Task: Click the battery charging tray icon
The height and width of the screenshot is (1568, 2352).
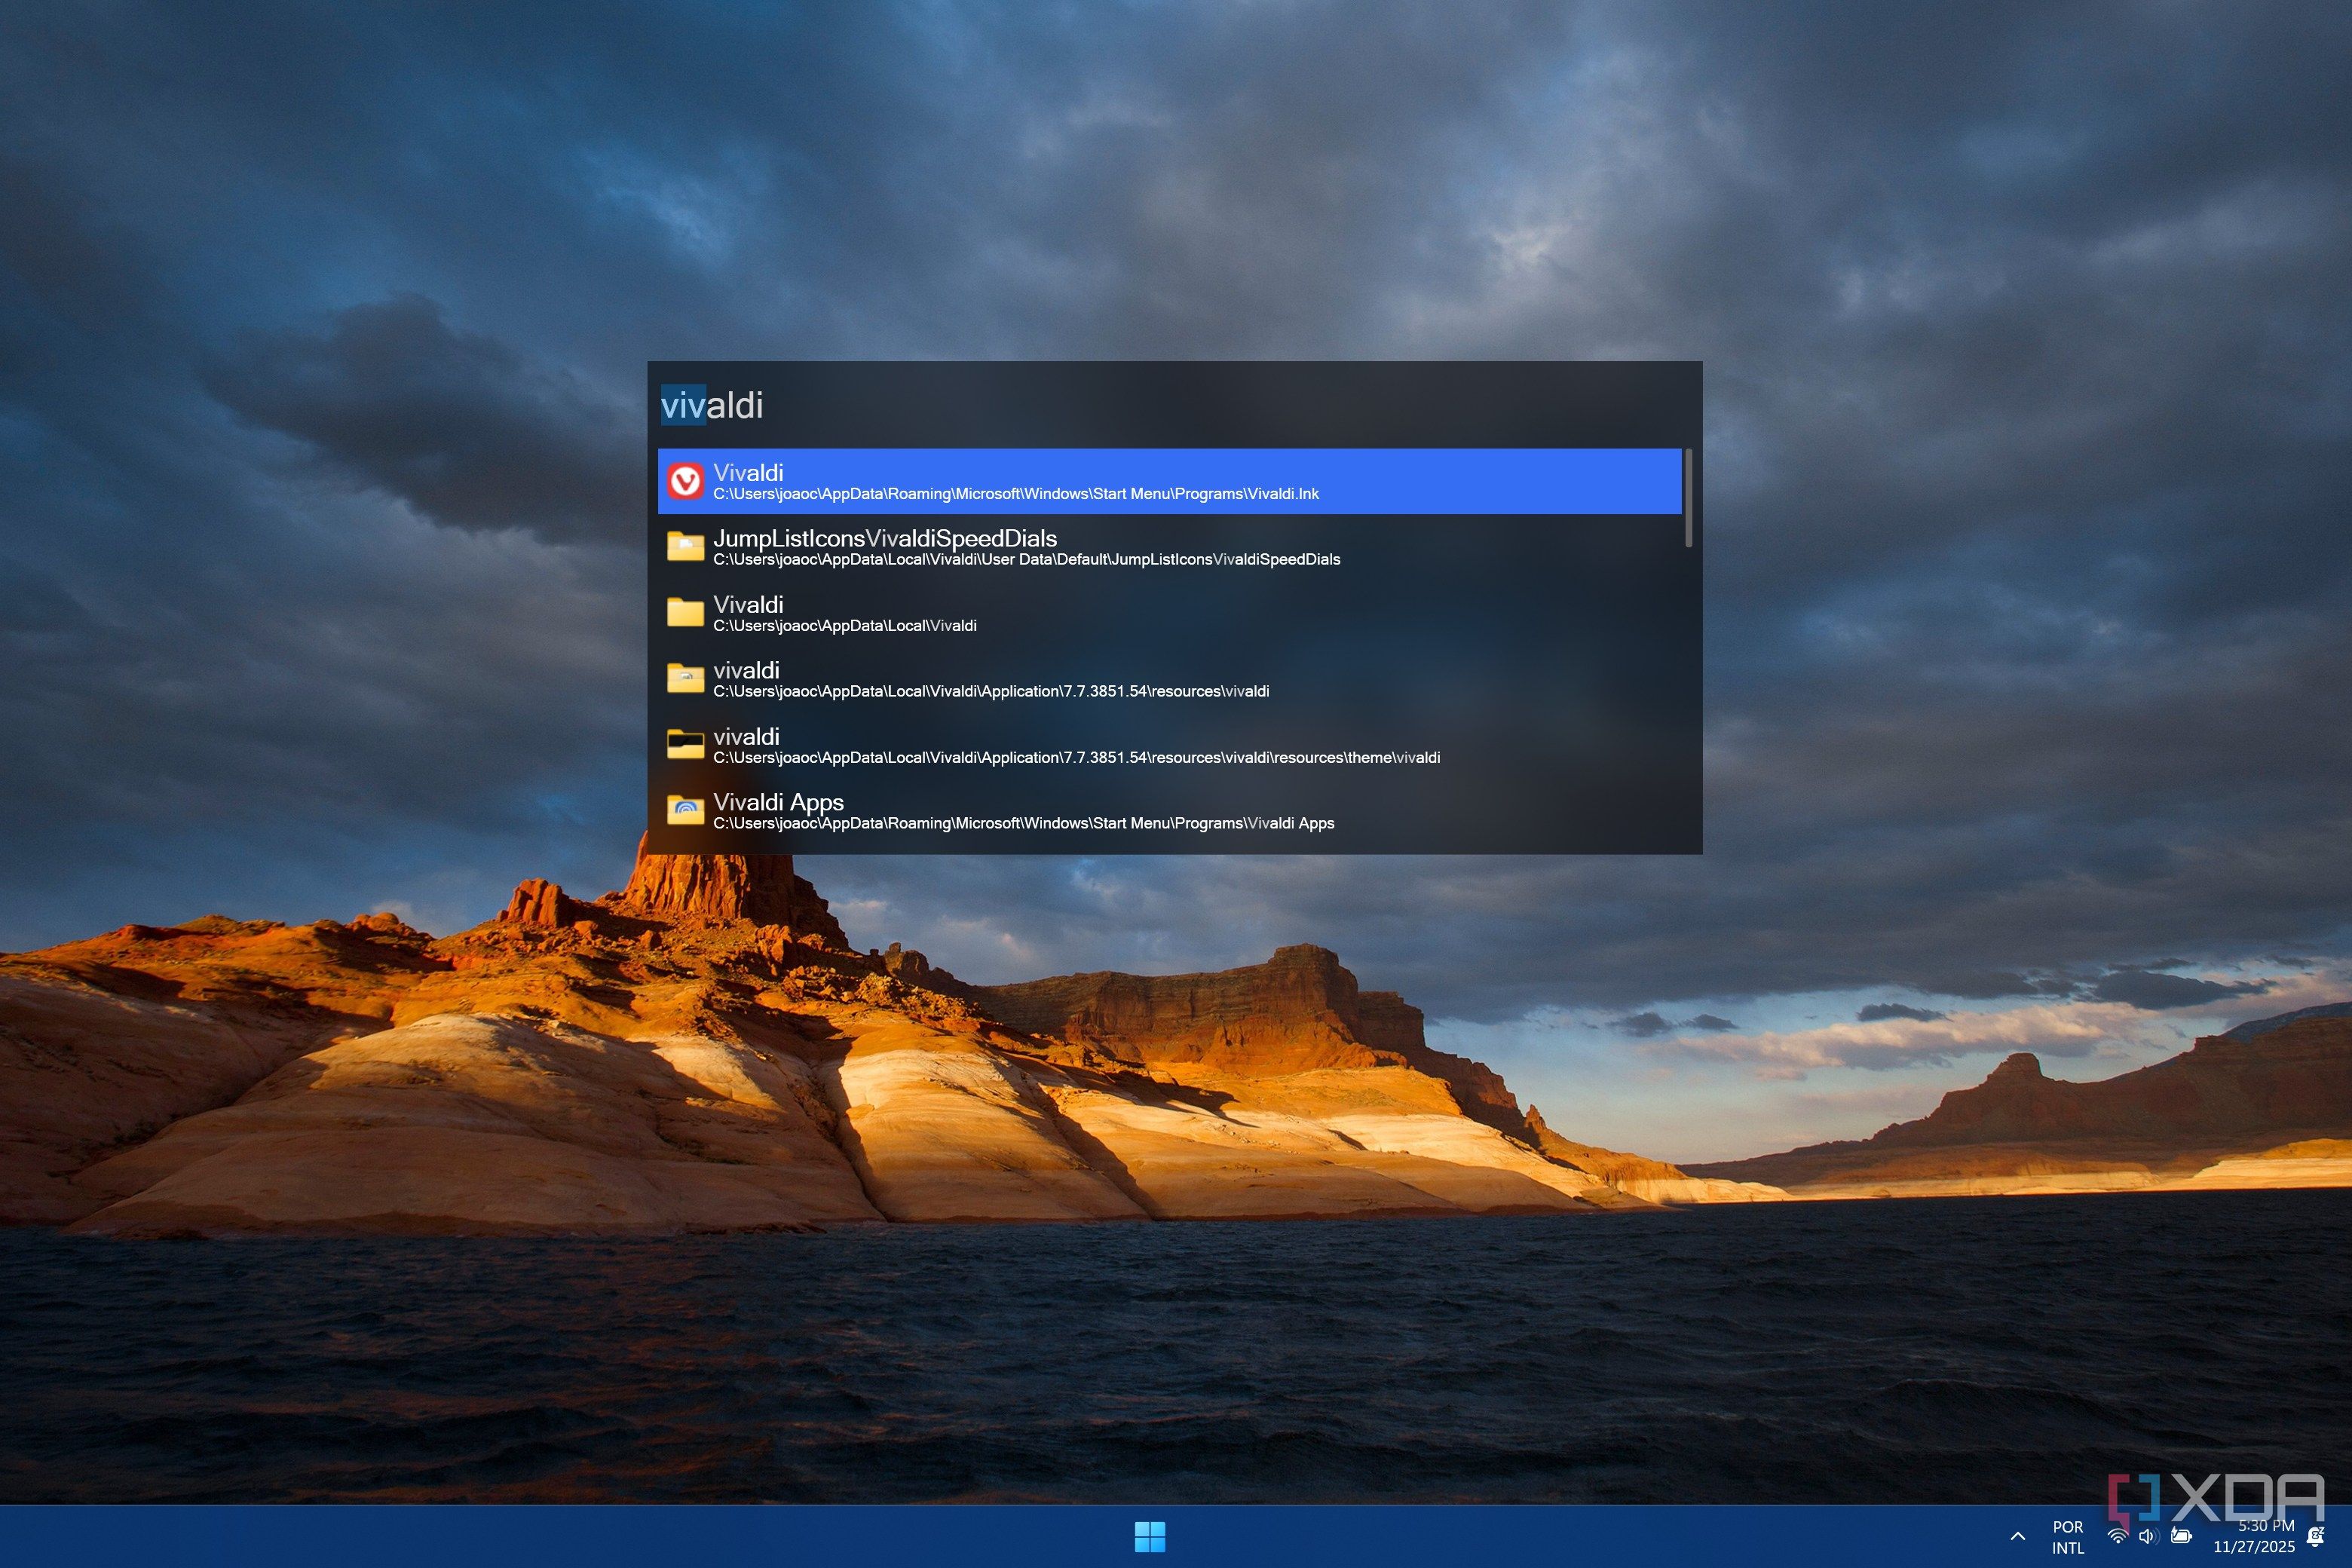Action: point(2182,1535)
